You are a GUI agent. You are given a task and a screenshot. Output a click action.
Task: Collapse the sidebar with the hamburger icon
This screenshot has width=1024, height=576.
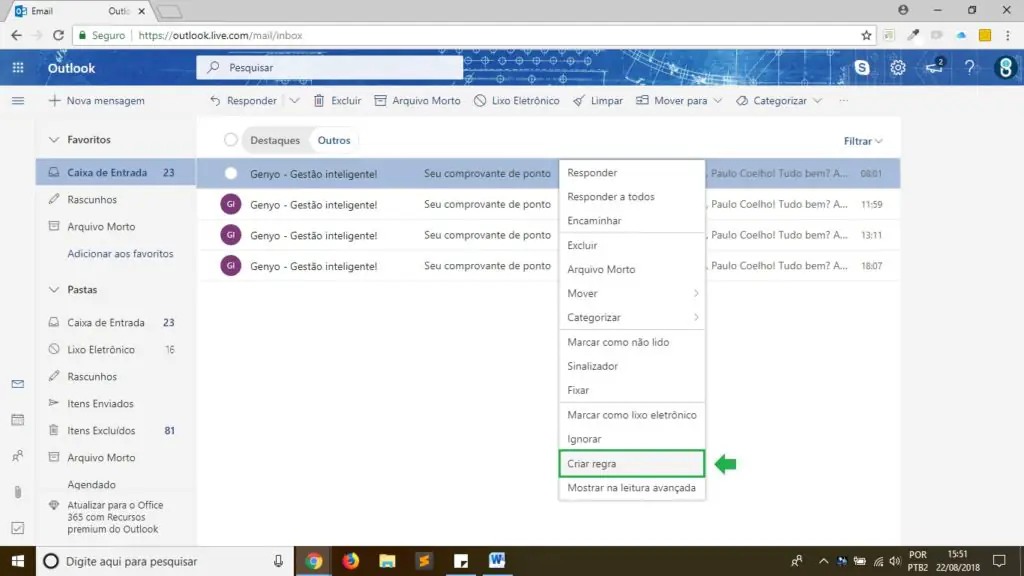pos(18,101)
